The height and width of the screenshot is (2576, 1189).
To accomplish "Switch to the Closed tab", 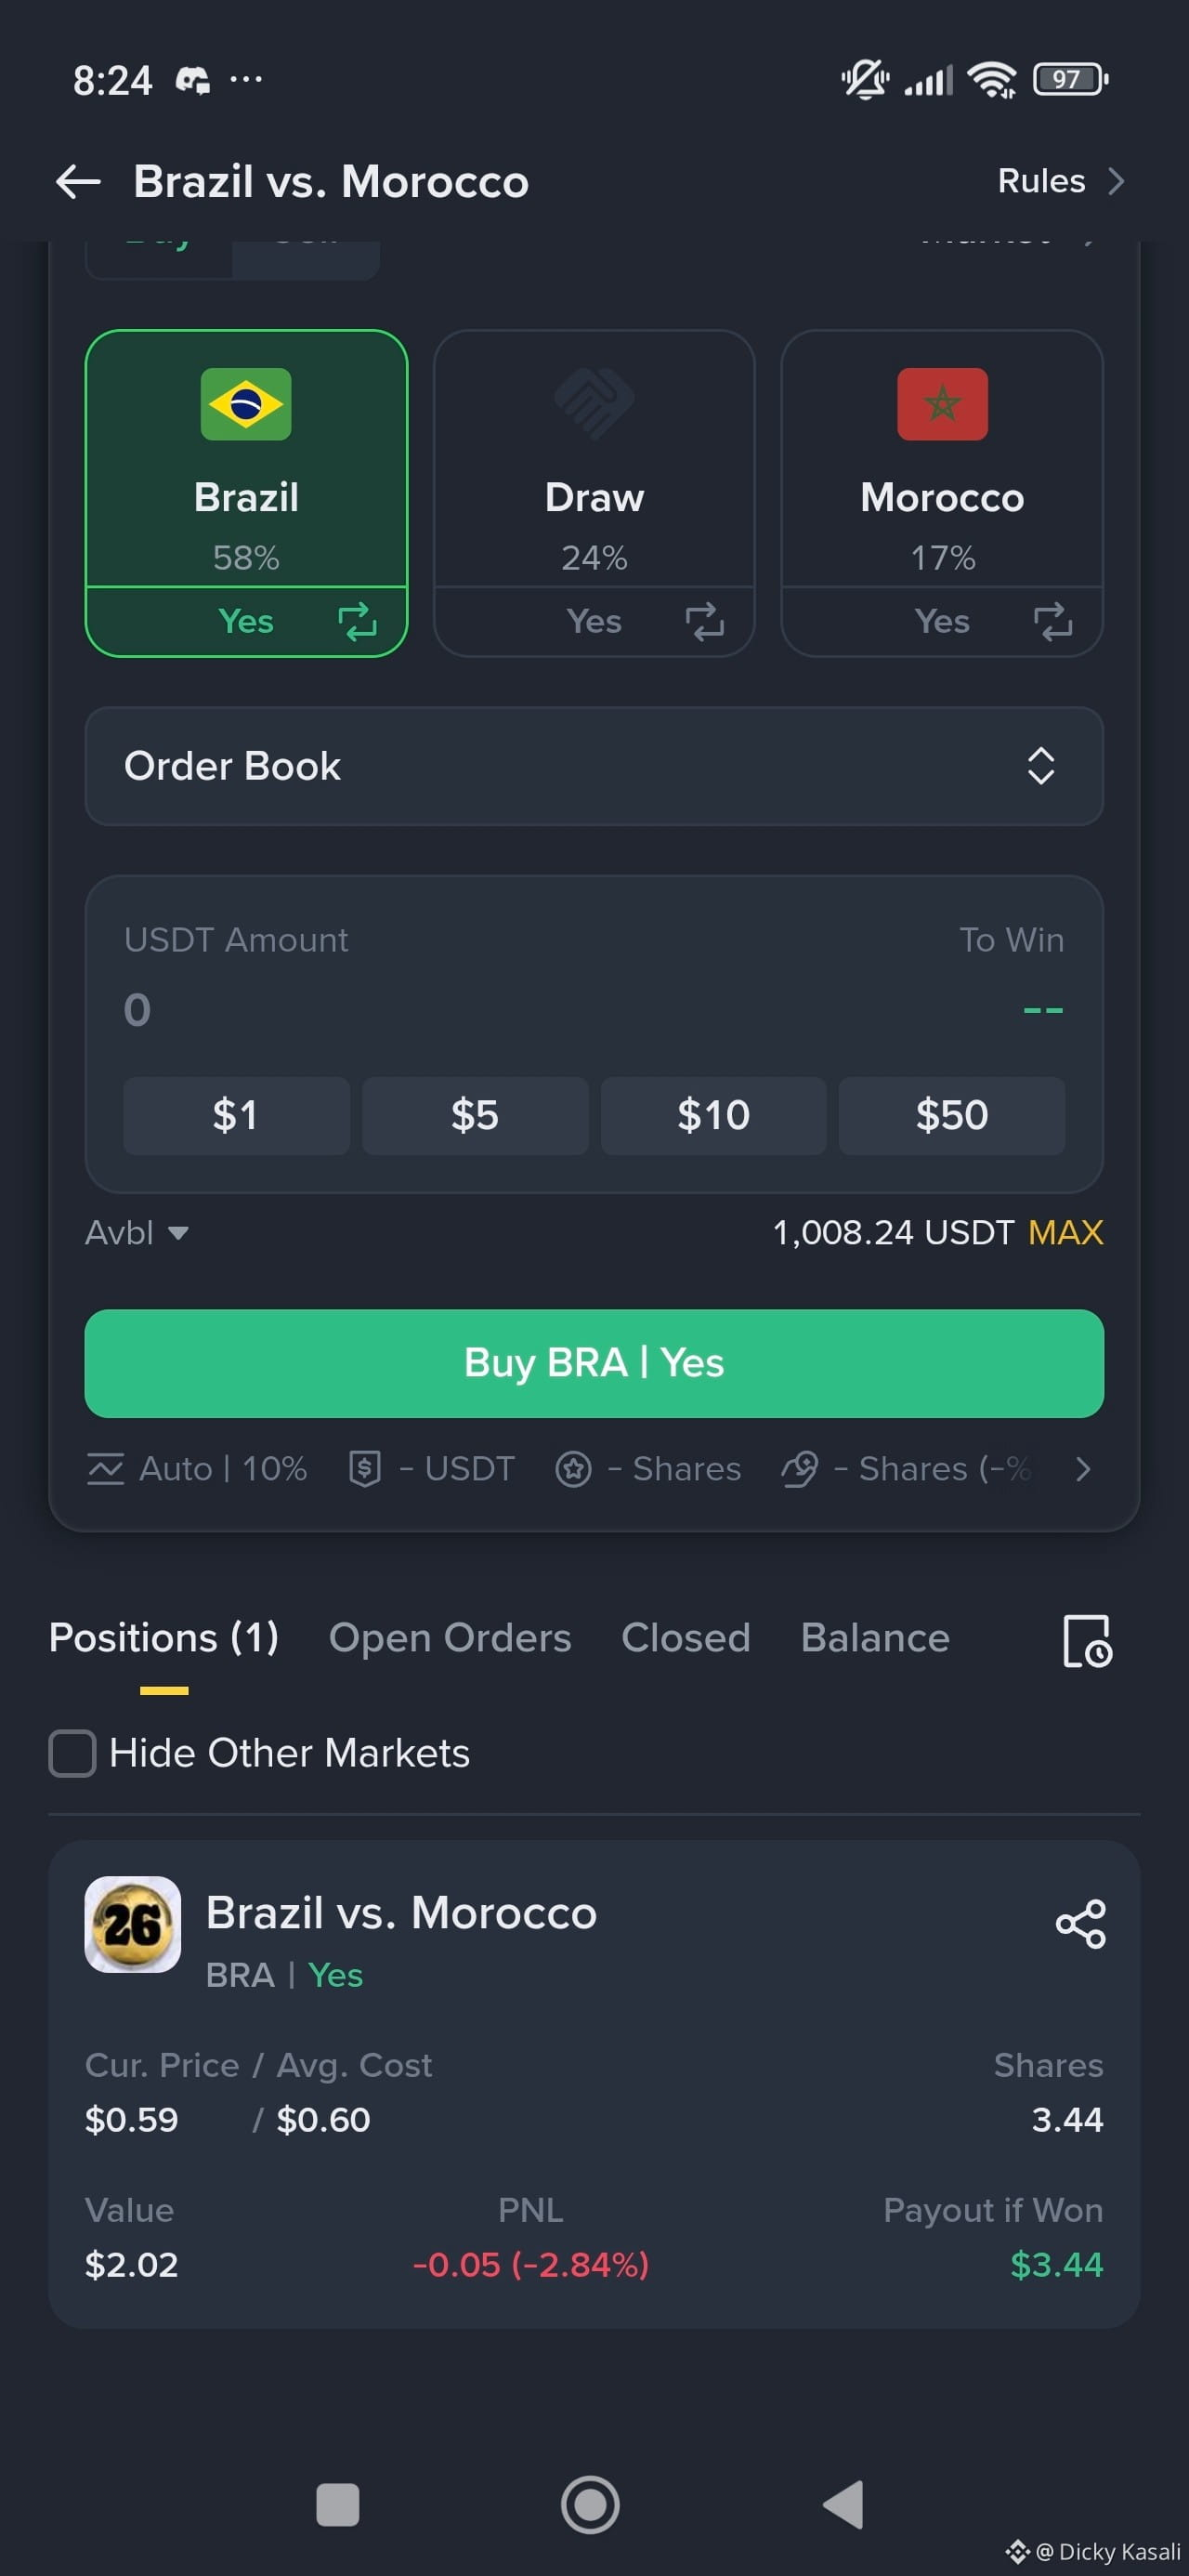I will point(685,1638).
